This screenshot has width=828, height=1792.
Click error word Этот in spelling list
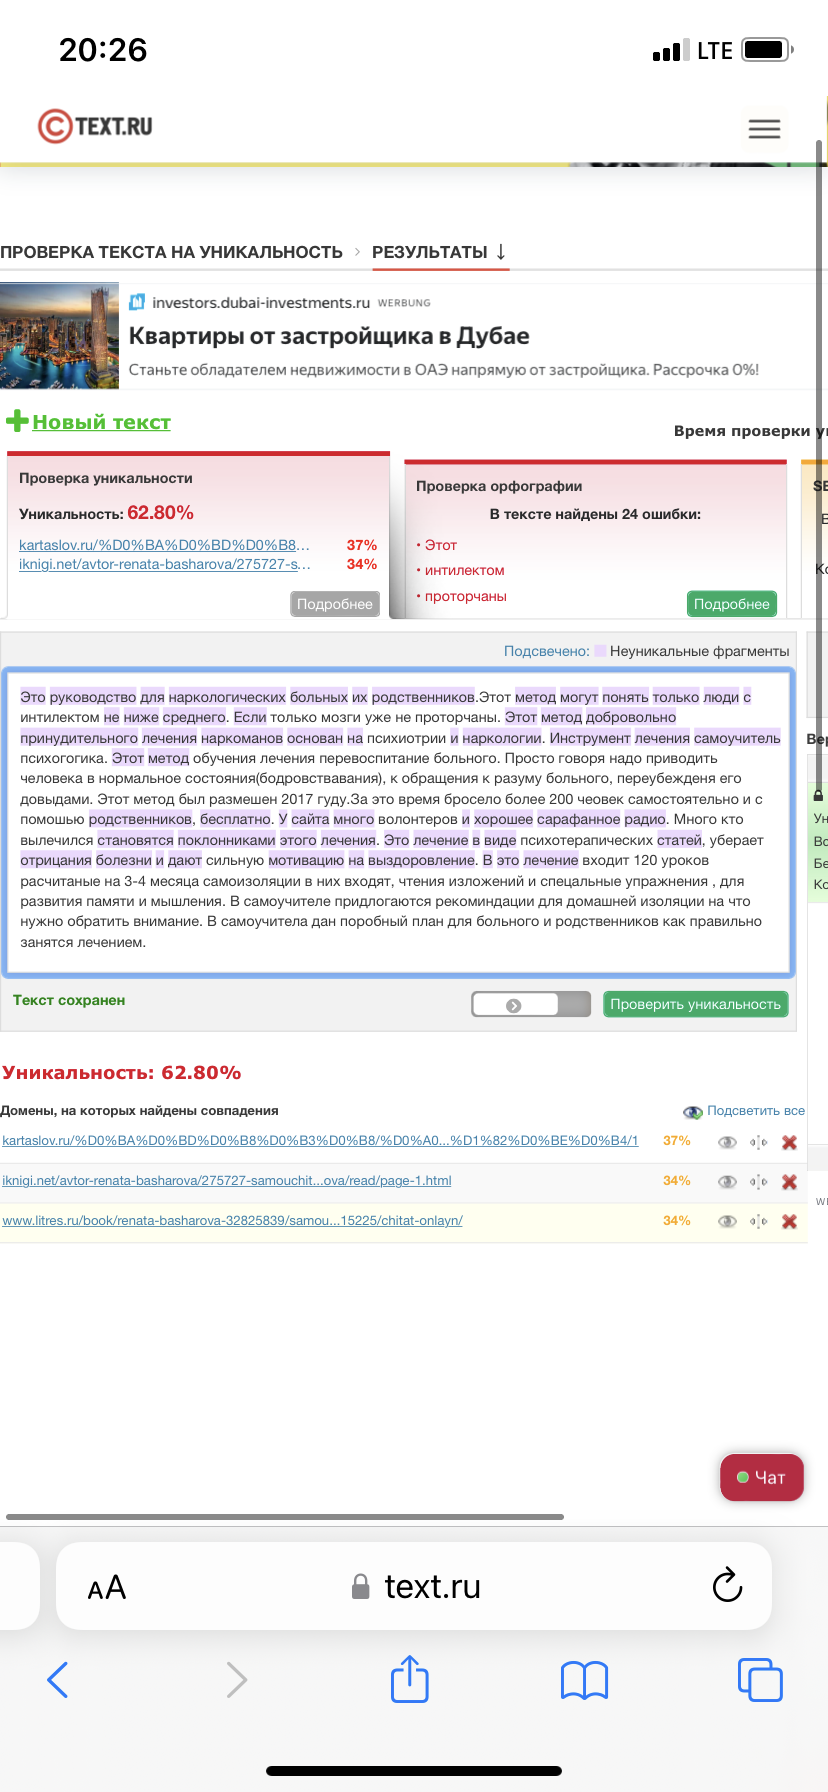[x=441, y=545]
